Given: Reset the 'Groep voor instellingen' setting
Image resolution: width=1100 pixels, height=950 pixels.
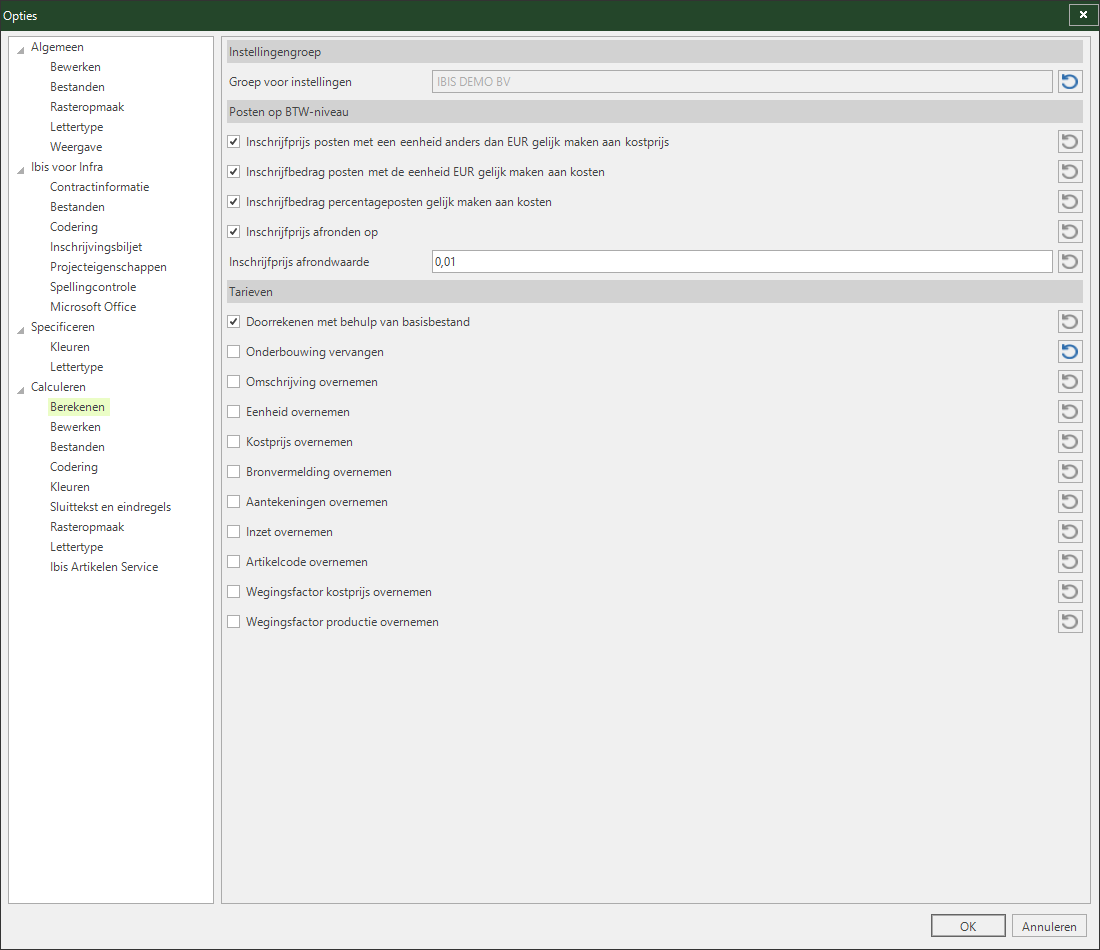Looking at the screenshot, I should [1070, 81].
